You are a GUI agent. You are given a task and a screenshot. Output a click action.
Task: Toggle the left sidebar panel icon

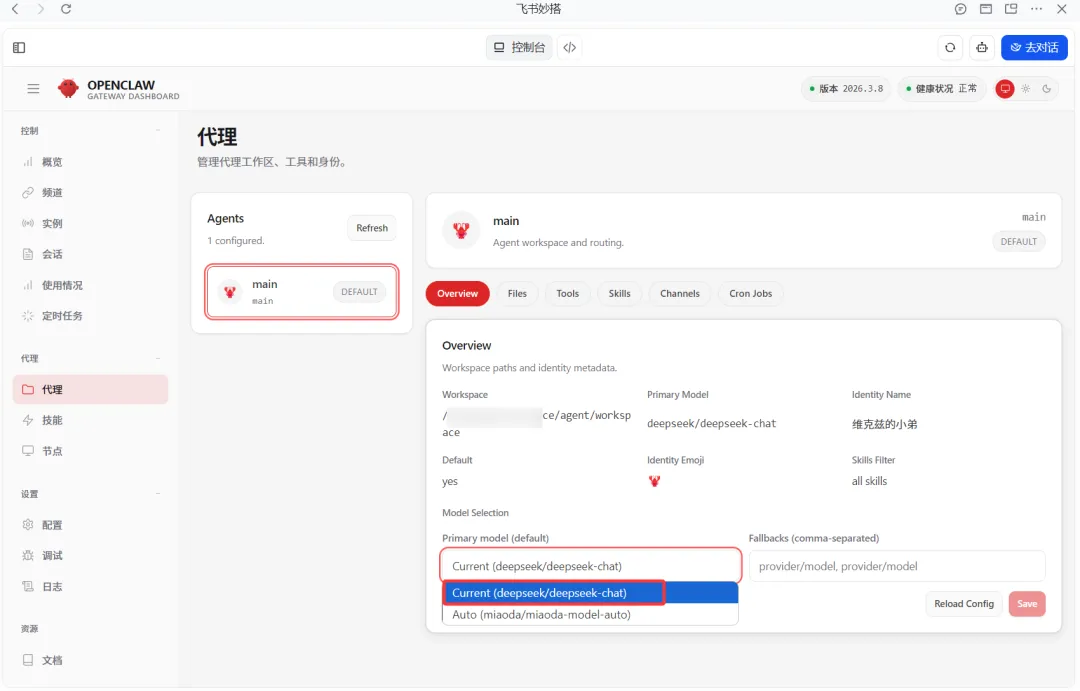tap(19, 48)
